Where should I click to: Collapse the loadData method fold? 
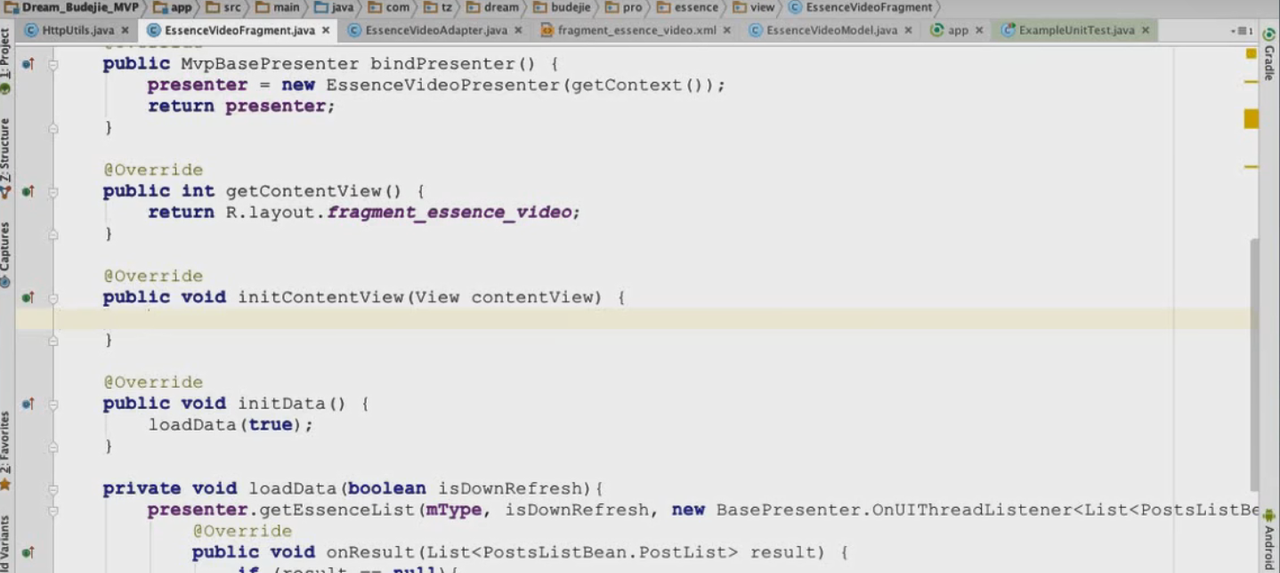coord(53,489)
